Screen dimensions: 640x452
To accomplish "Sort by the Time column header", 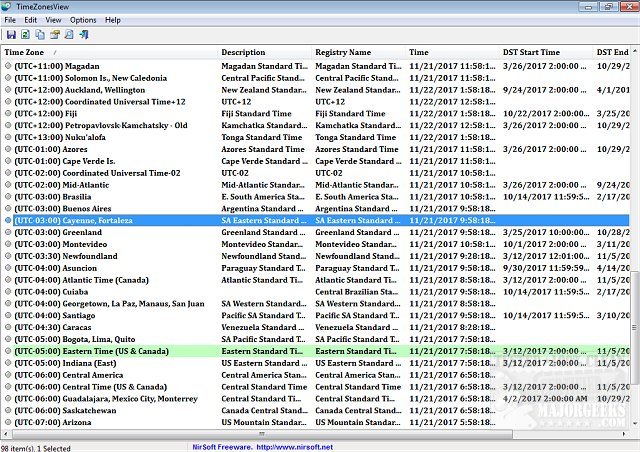I will [452, 52].
